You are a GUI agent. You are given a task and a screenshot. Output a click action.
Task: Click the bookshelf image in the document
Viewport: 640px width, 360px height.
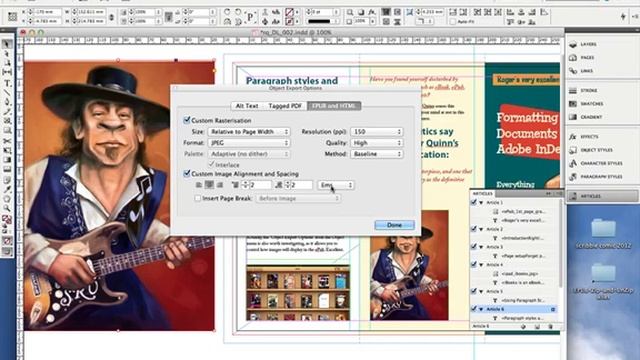[298, 293]
